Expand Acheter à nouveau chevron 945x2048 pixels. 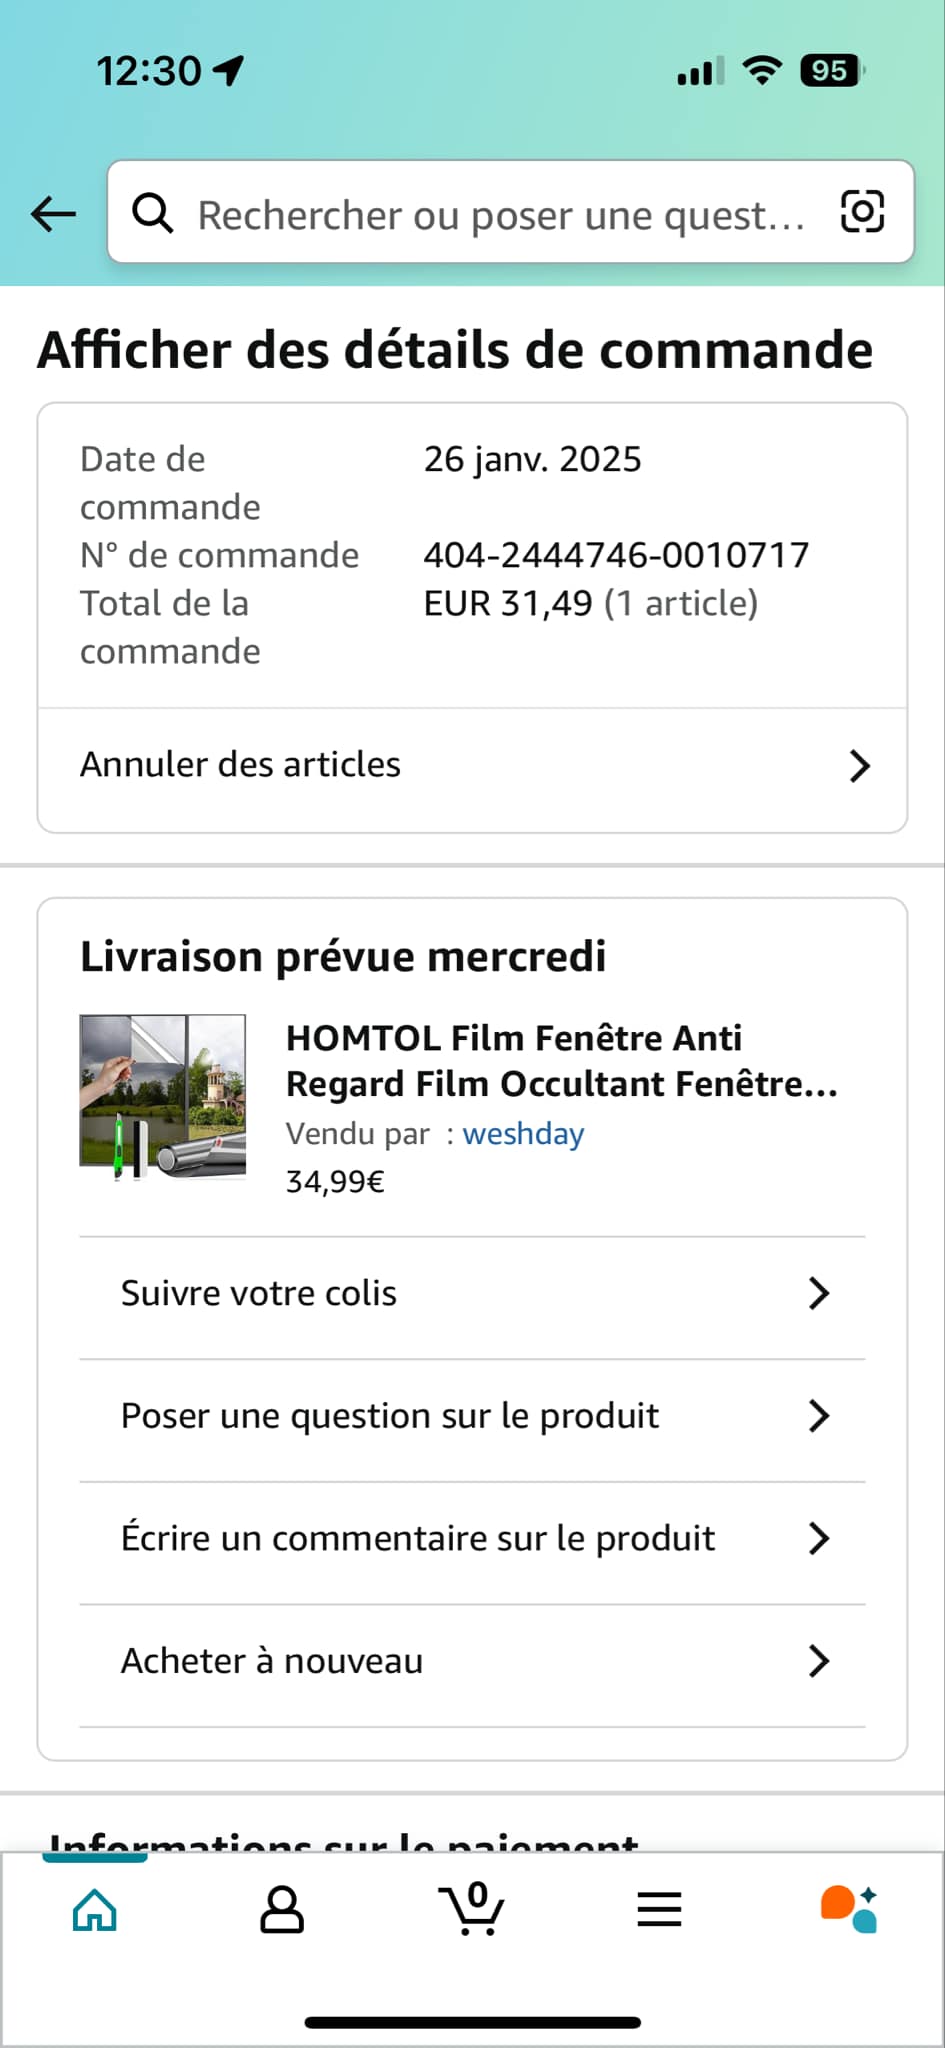click(818, 1661)
